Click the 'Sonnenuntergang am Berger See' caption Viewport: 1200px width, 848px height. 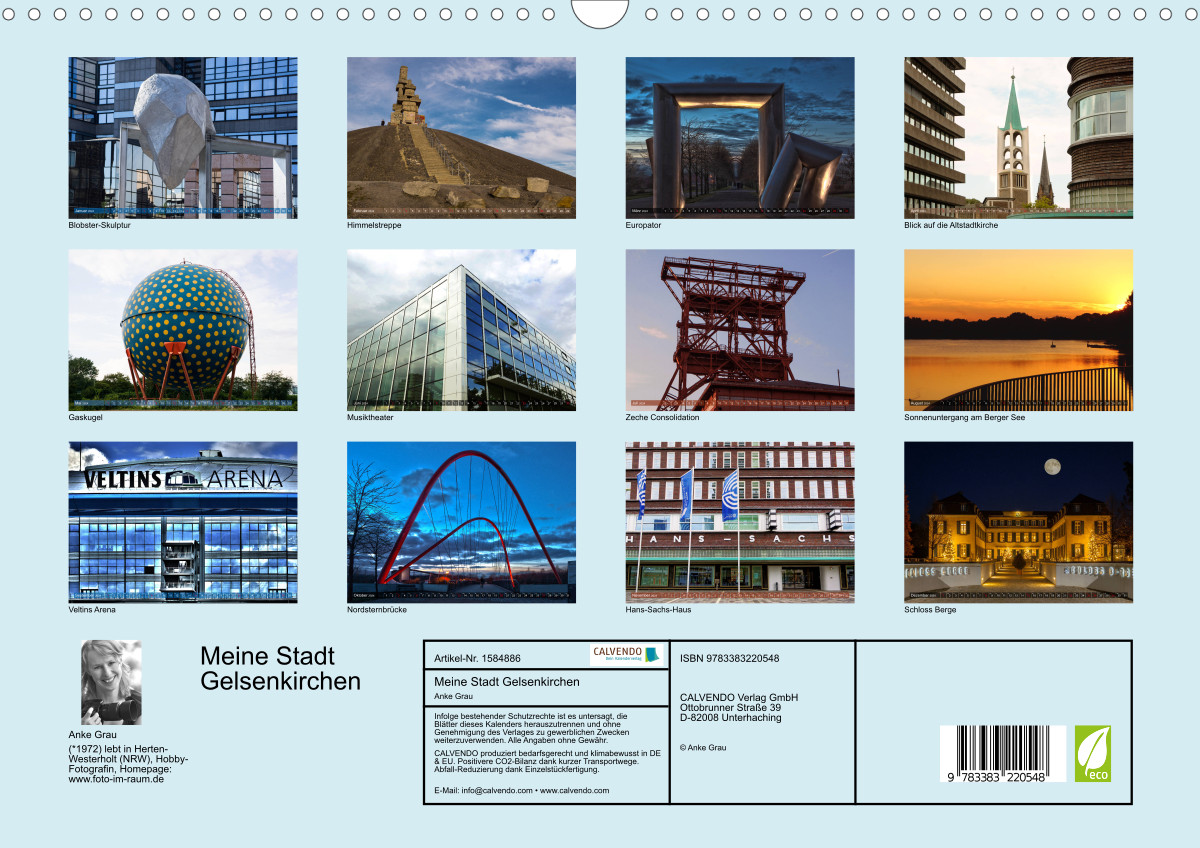(964, 417)
